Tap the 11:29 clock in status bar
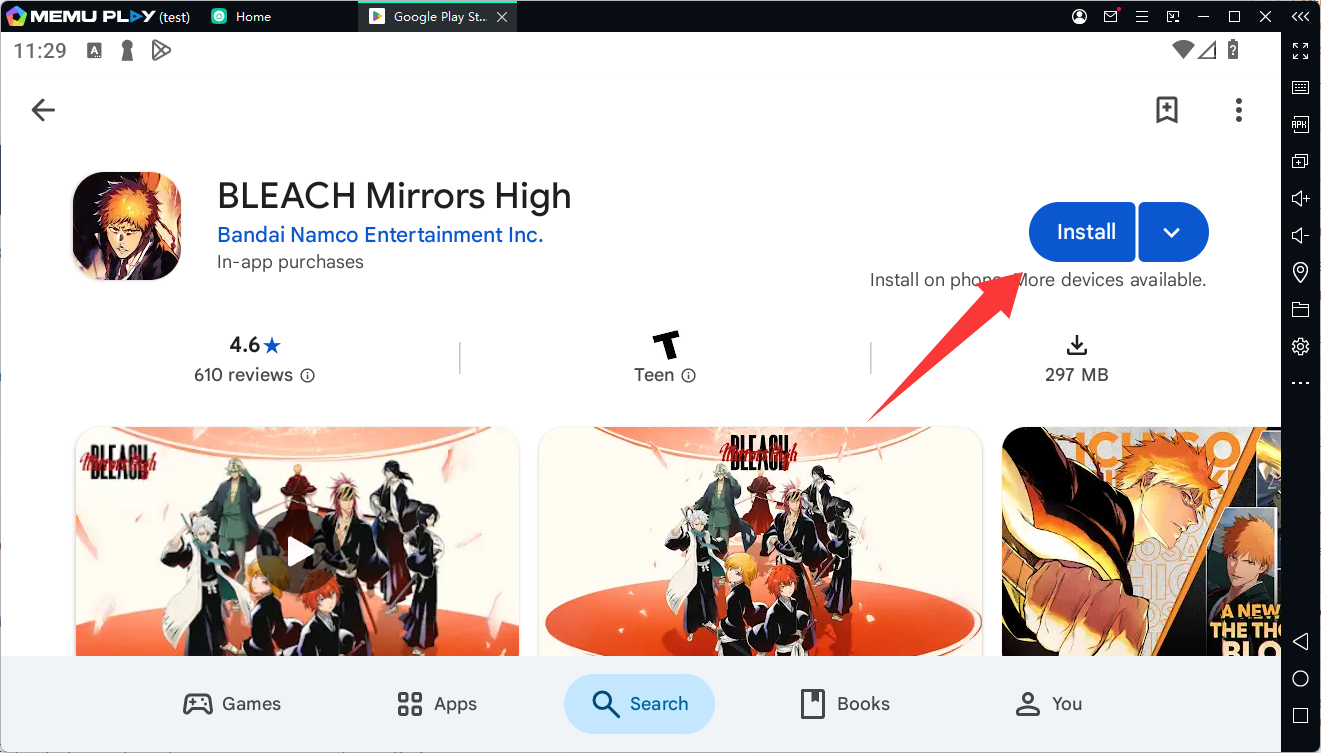The image size is (1321, 753). click(x=40, y=50)
